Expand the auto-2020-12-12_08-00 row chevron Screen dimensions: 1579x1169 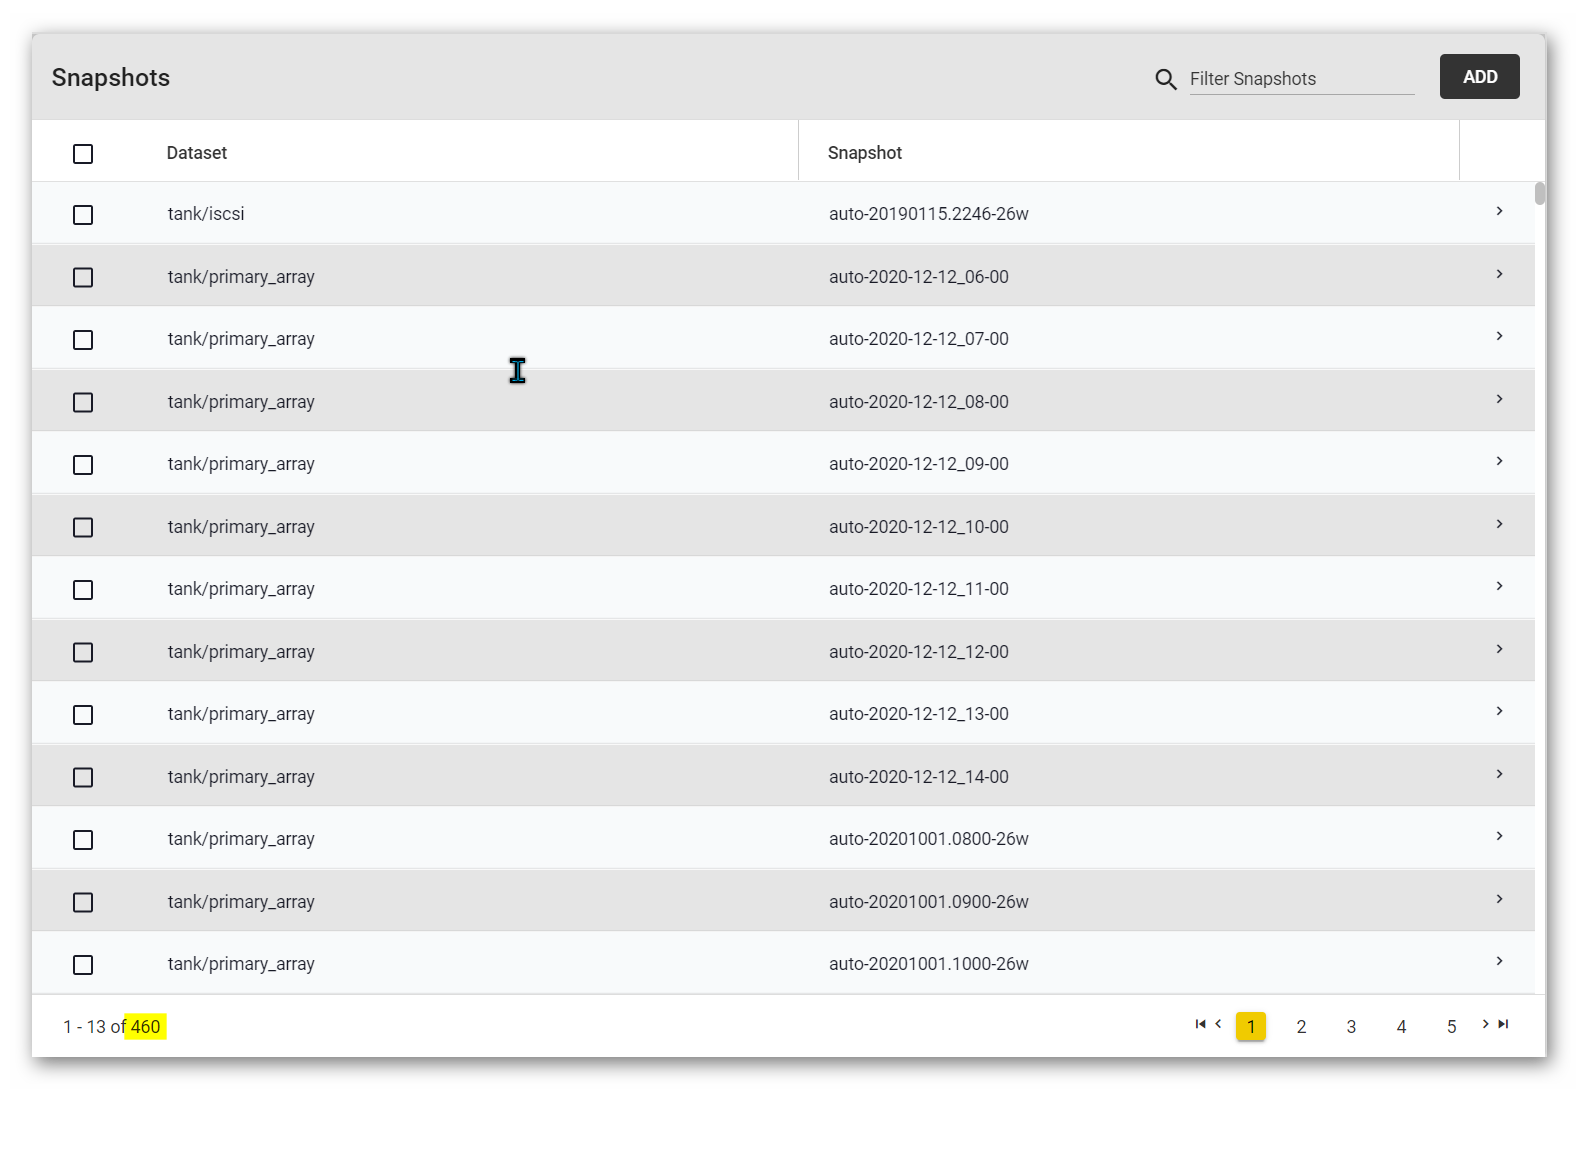(1499, 399)
